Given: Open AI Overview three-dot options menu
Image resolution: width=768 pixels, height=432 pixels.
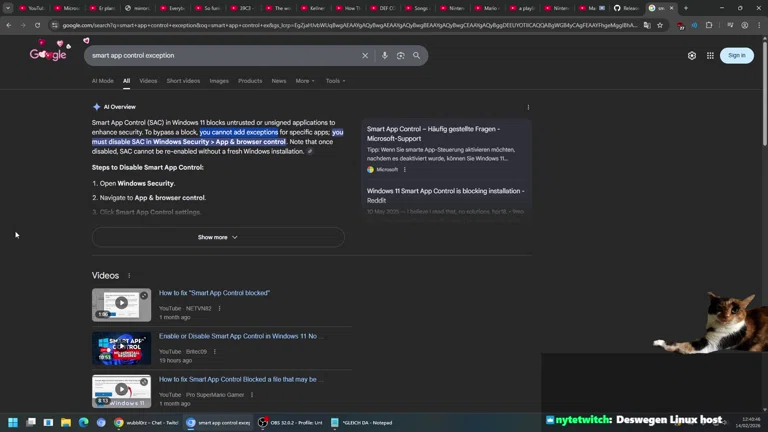Looking at the screenshot, I should coord(528,107).
